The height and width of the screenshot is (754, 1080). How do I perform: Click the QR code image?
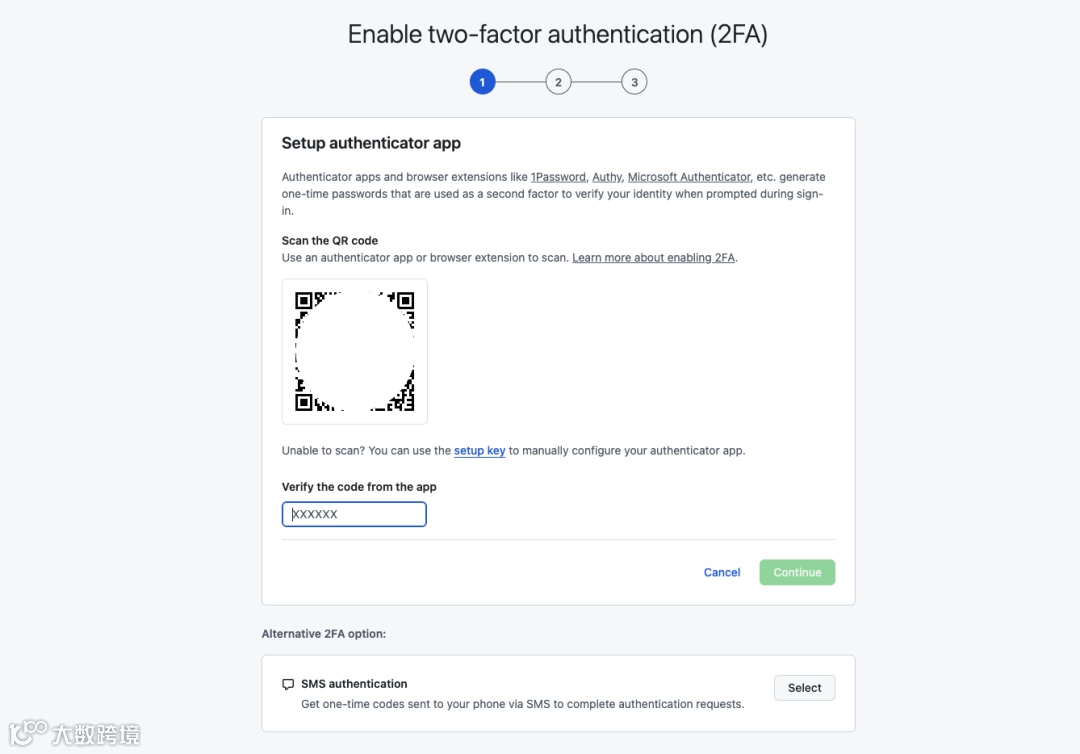(x=354, y=351)
